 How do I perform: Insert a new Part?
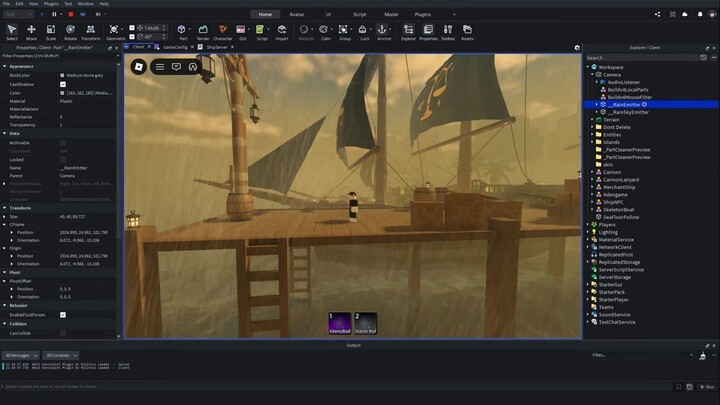click(x=182, y=32)
